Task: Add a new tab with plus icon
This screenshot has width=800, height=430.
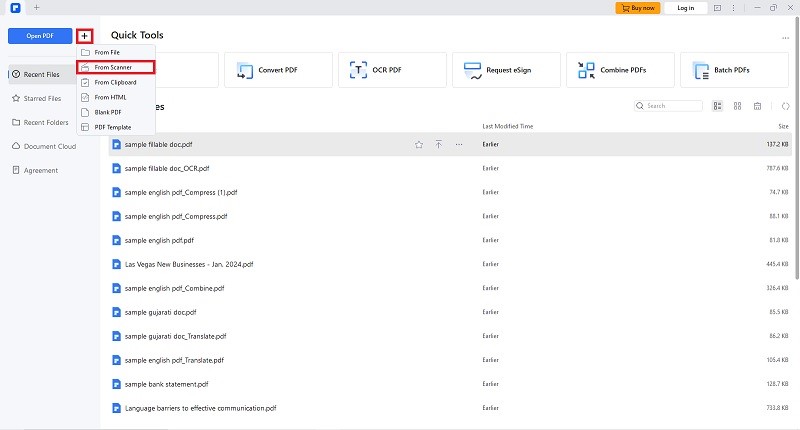Action: point(36,8)
